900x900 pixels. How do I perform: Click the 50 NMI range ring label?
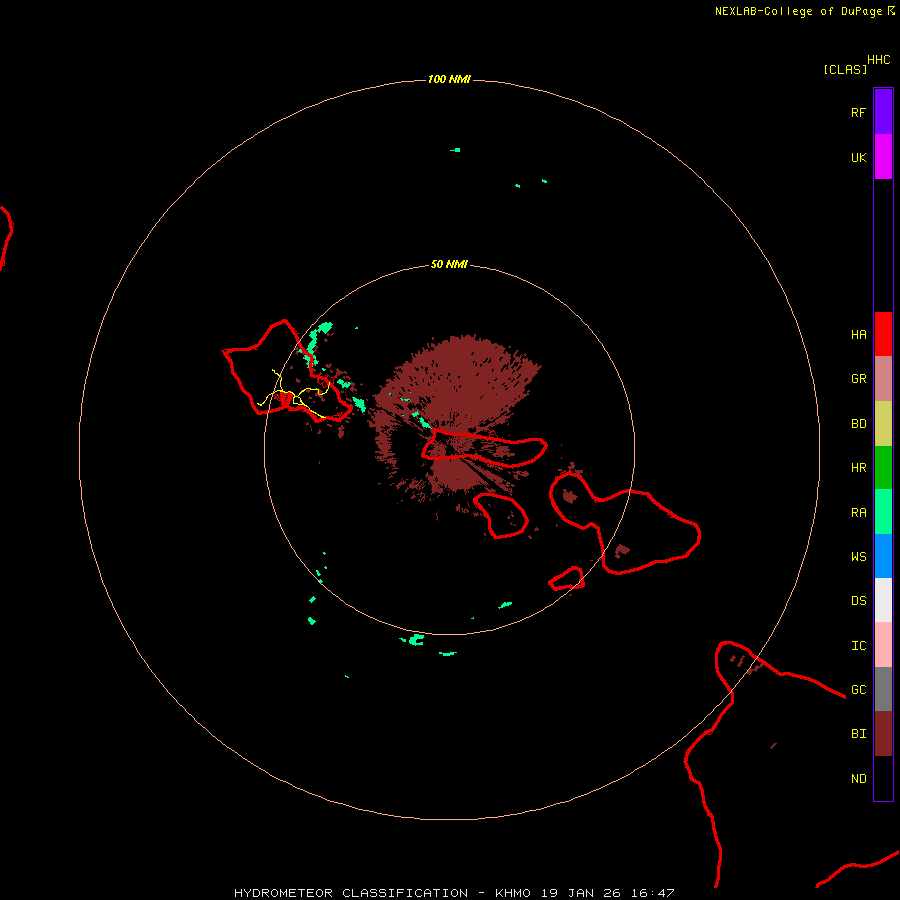tap(449, 264)
